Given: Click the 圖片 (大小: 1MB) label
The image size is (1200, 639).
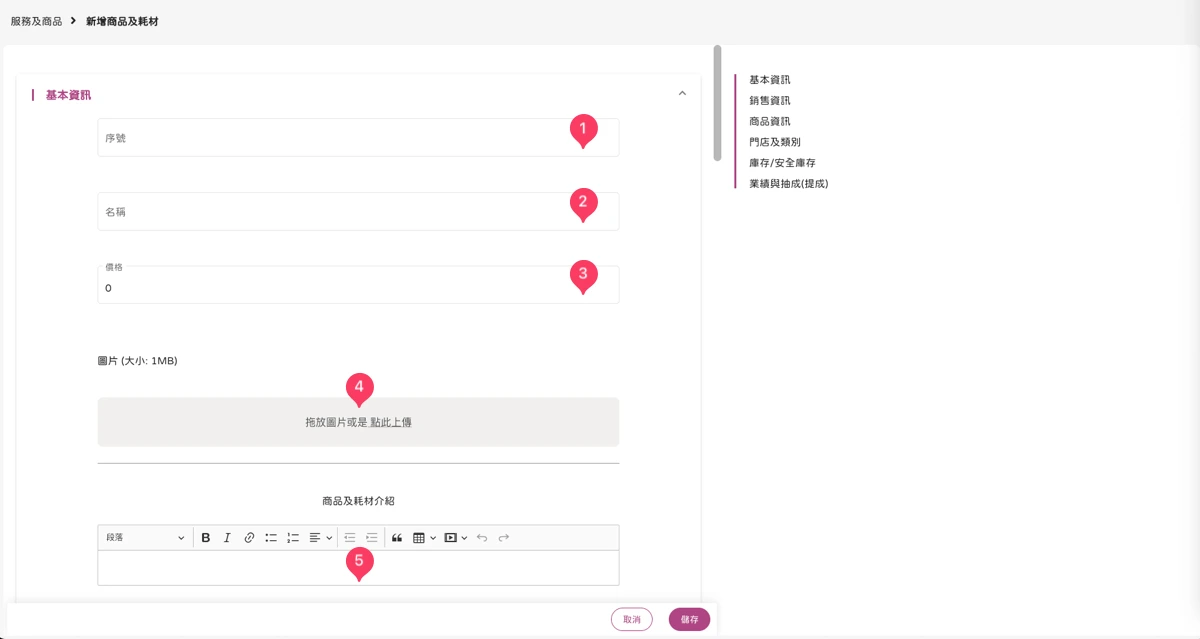Looking at the screenshot, I should [x=137, y=360].
